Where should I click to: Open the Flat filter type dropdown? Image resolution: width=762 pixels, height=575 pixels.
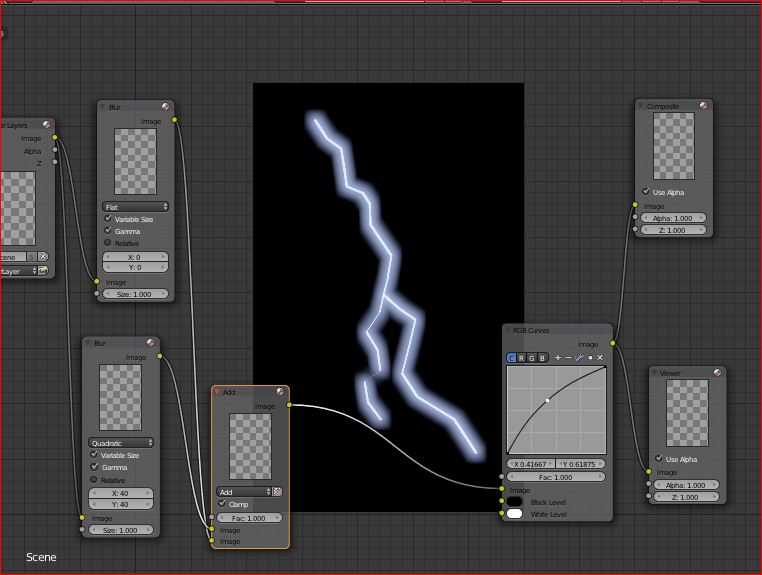tap(136, 207)
